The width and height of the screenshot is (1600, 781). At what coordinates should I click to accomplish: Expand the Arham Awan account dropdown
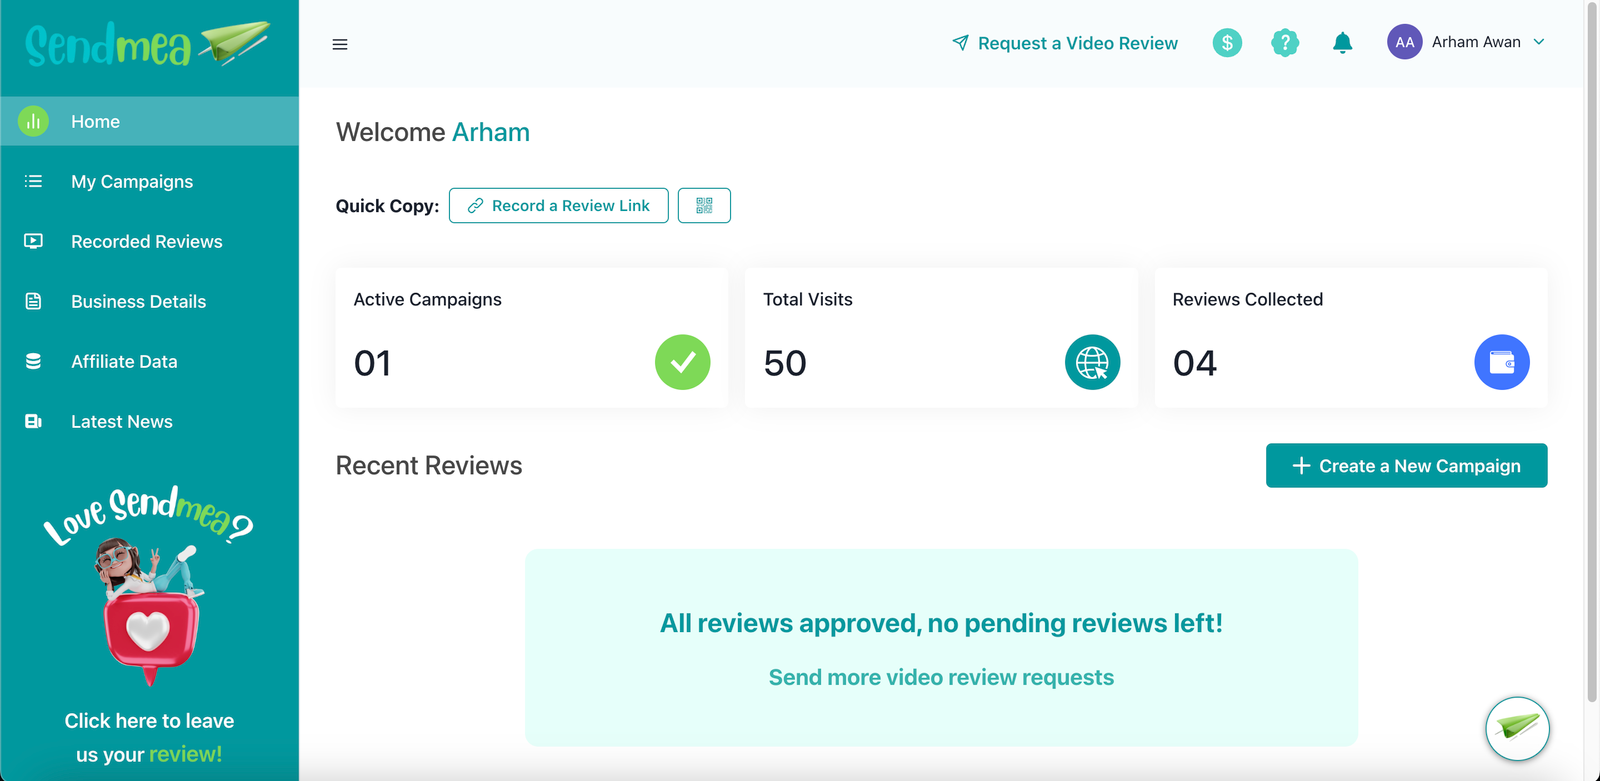(x=1539, y=42)
